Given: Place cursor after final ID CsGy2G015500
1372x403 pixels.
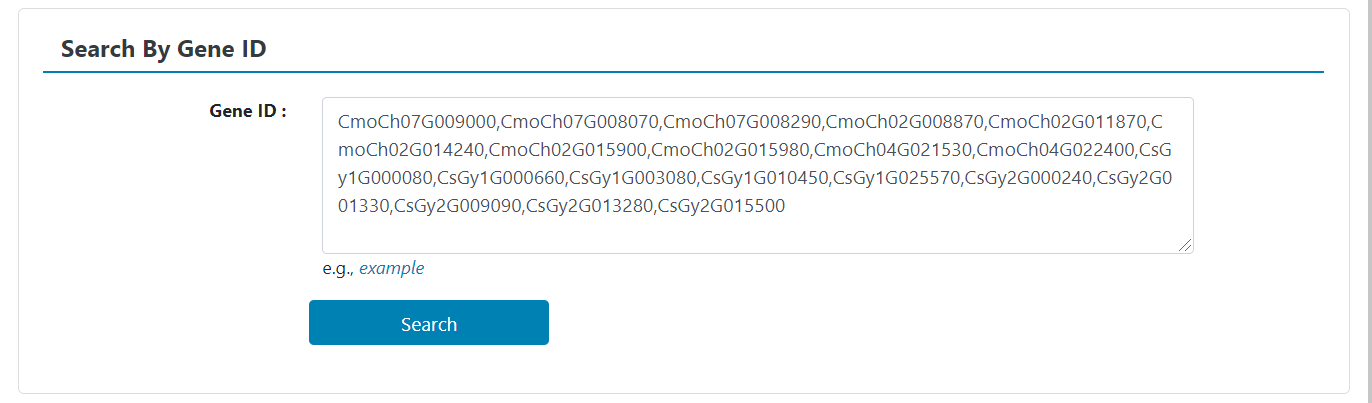Looking at the screenshot, I should [786, 206].
